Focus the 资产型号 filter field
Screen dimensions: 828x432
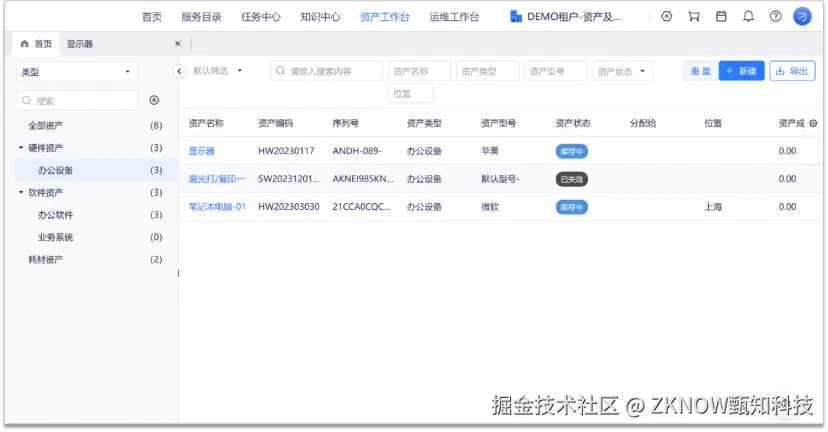pyautogui.click(x=556, y=71)
